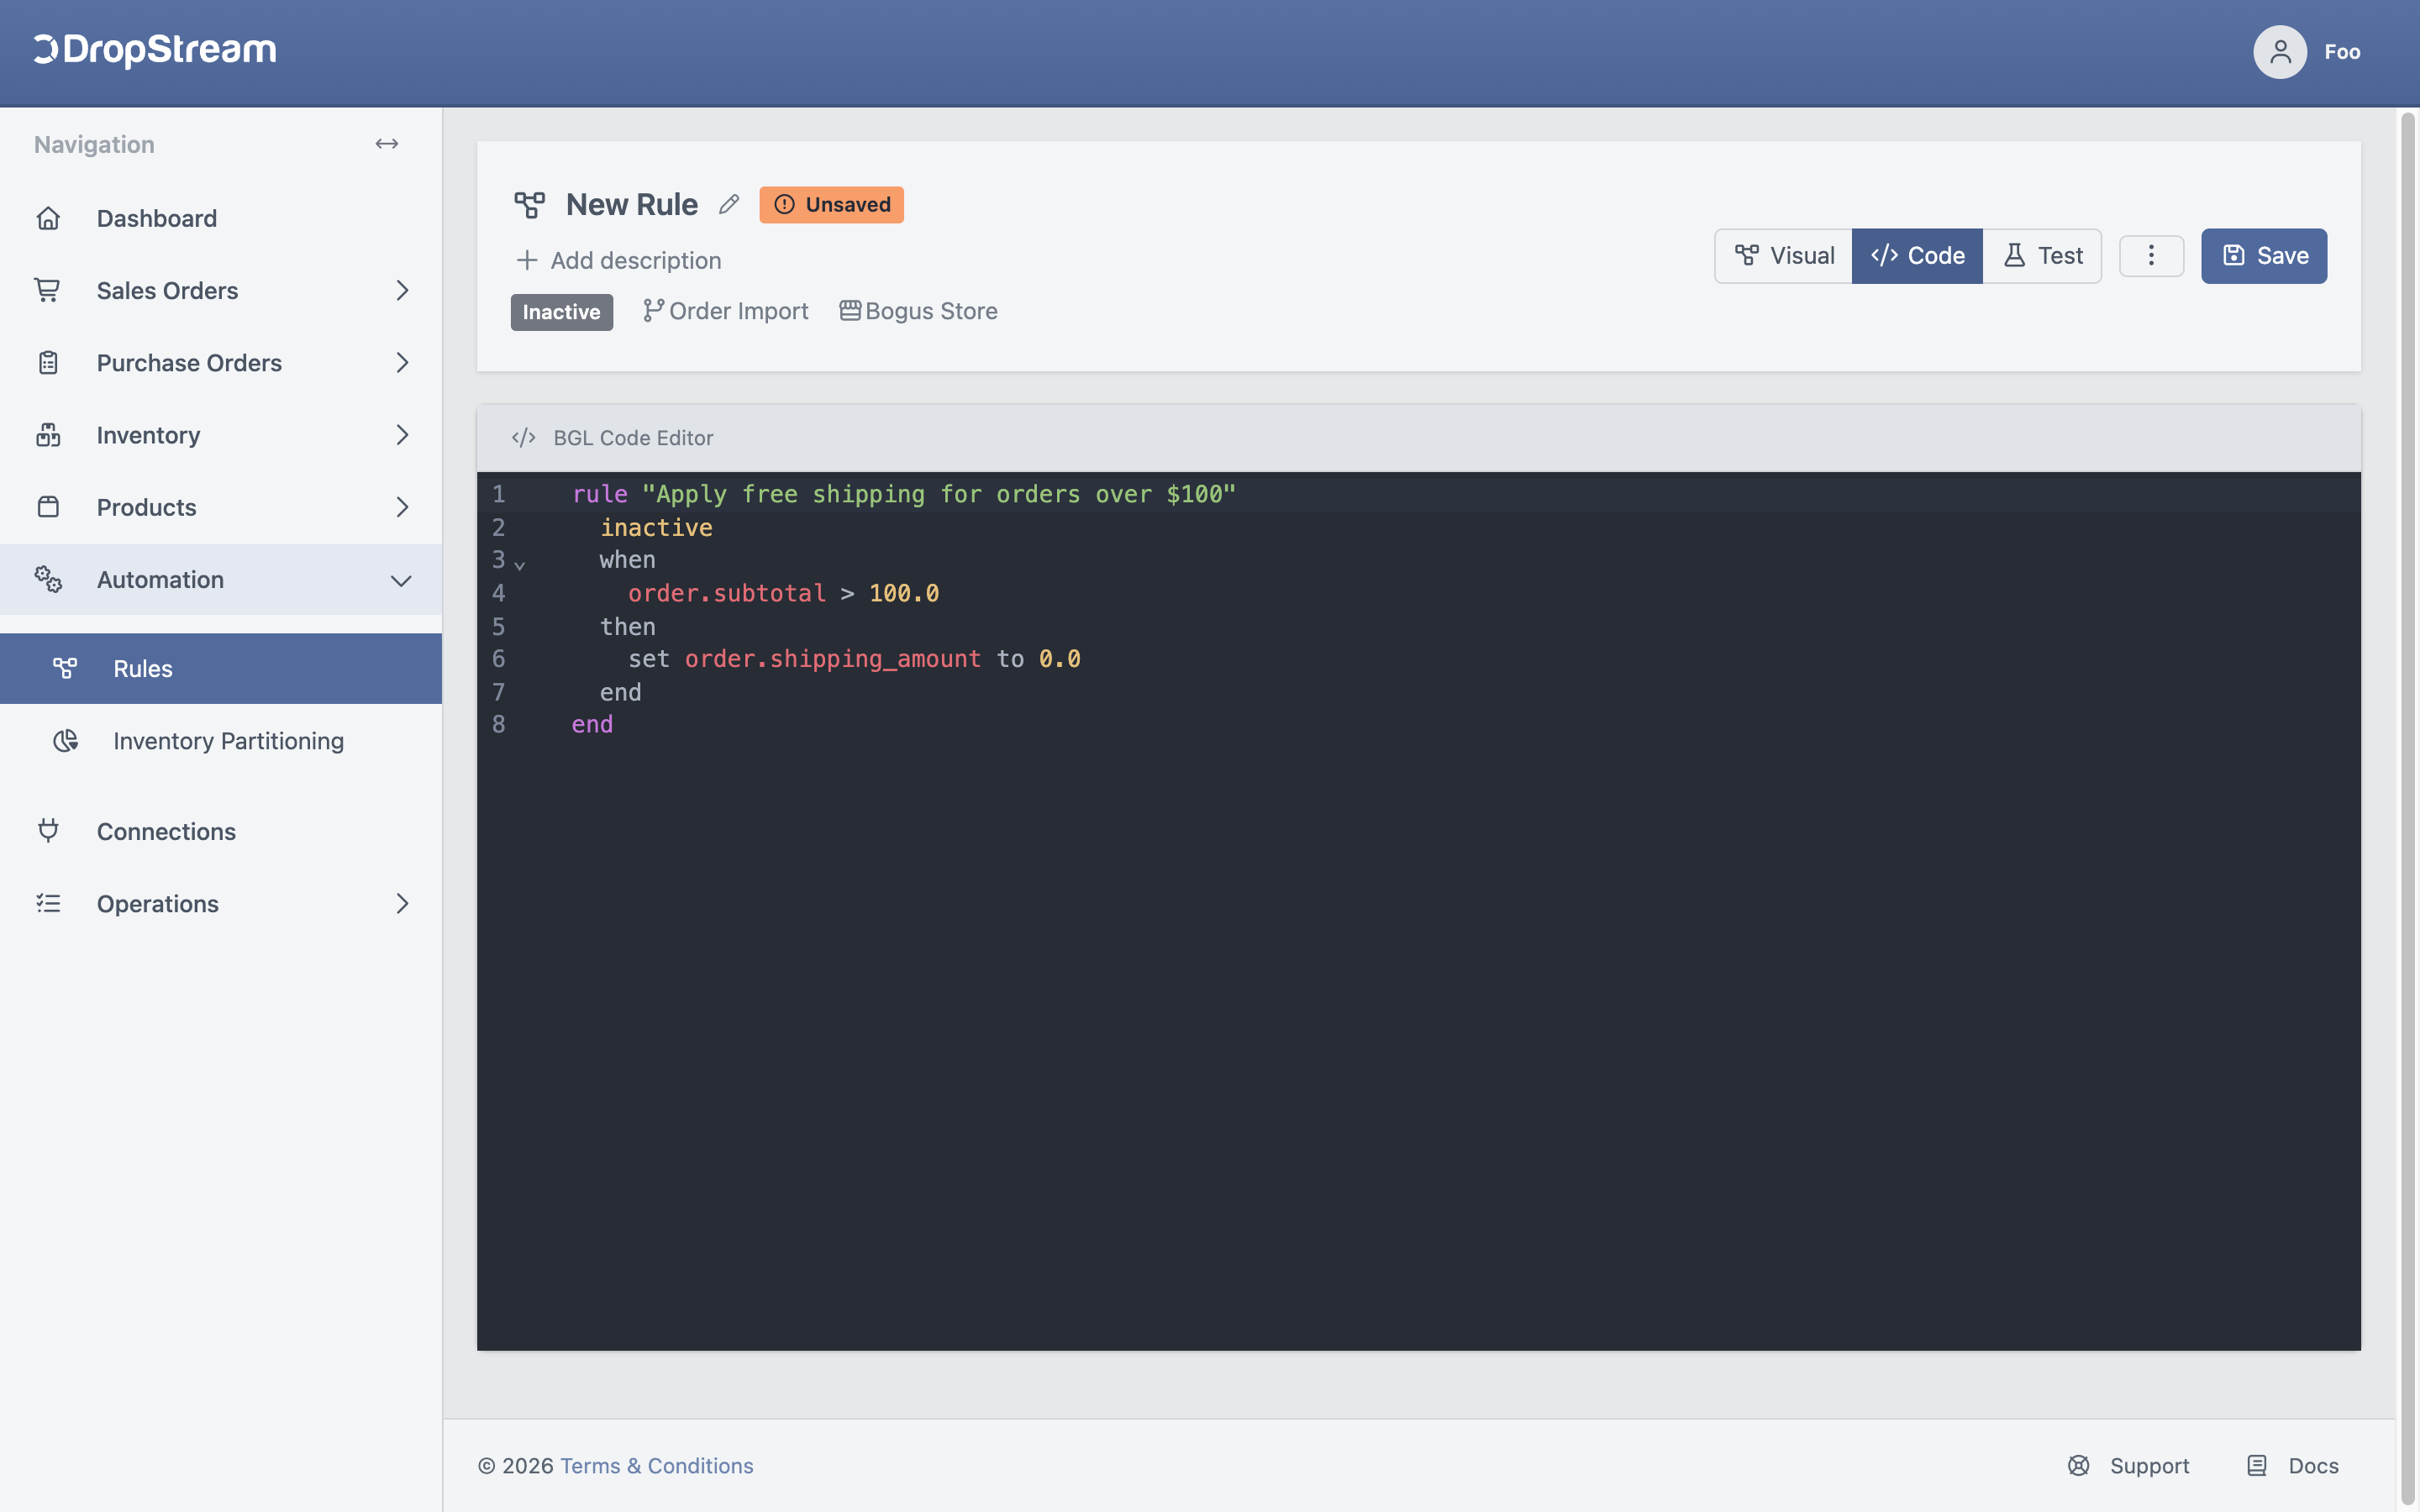This screenshot has width=2420, height=1512.
Task: Toggle the Inactive status badge
Action: coord(561,312)
